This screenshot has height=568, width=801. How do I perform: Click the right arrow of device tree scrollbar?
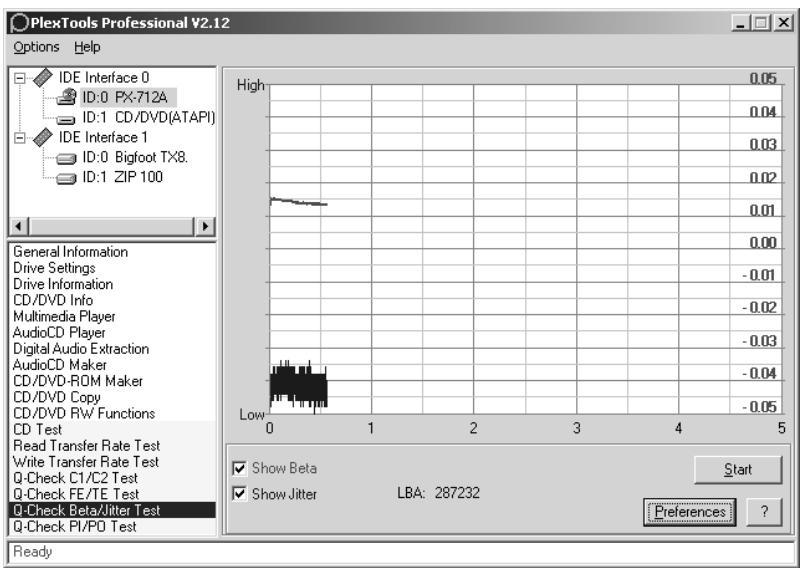coord(205,226)
